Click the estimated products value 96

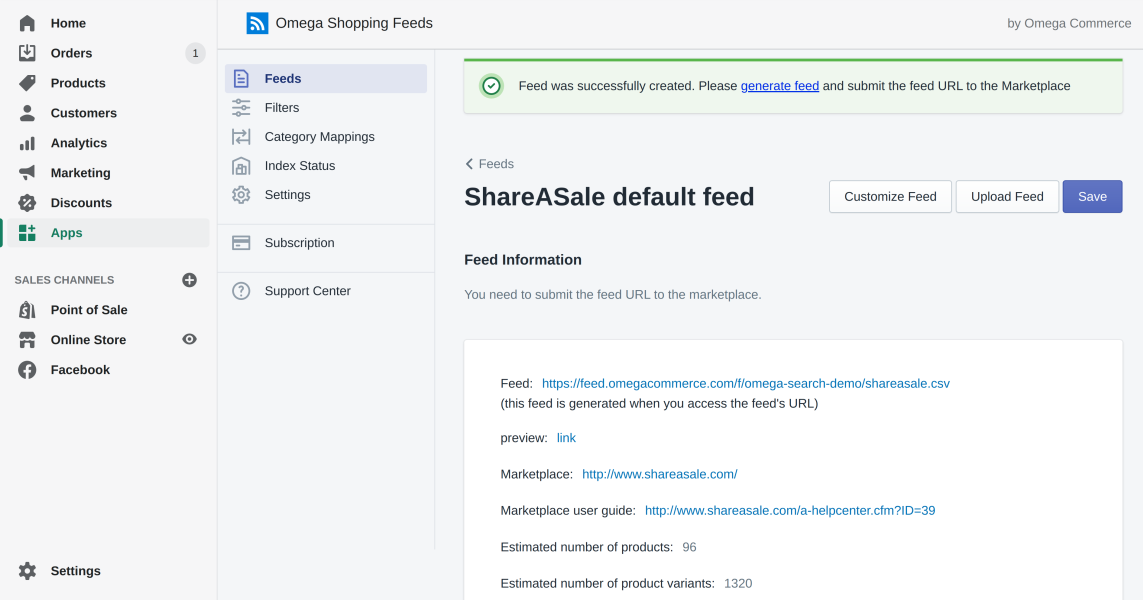pyautogui.click(x=689, y=548)
